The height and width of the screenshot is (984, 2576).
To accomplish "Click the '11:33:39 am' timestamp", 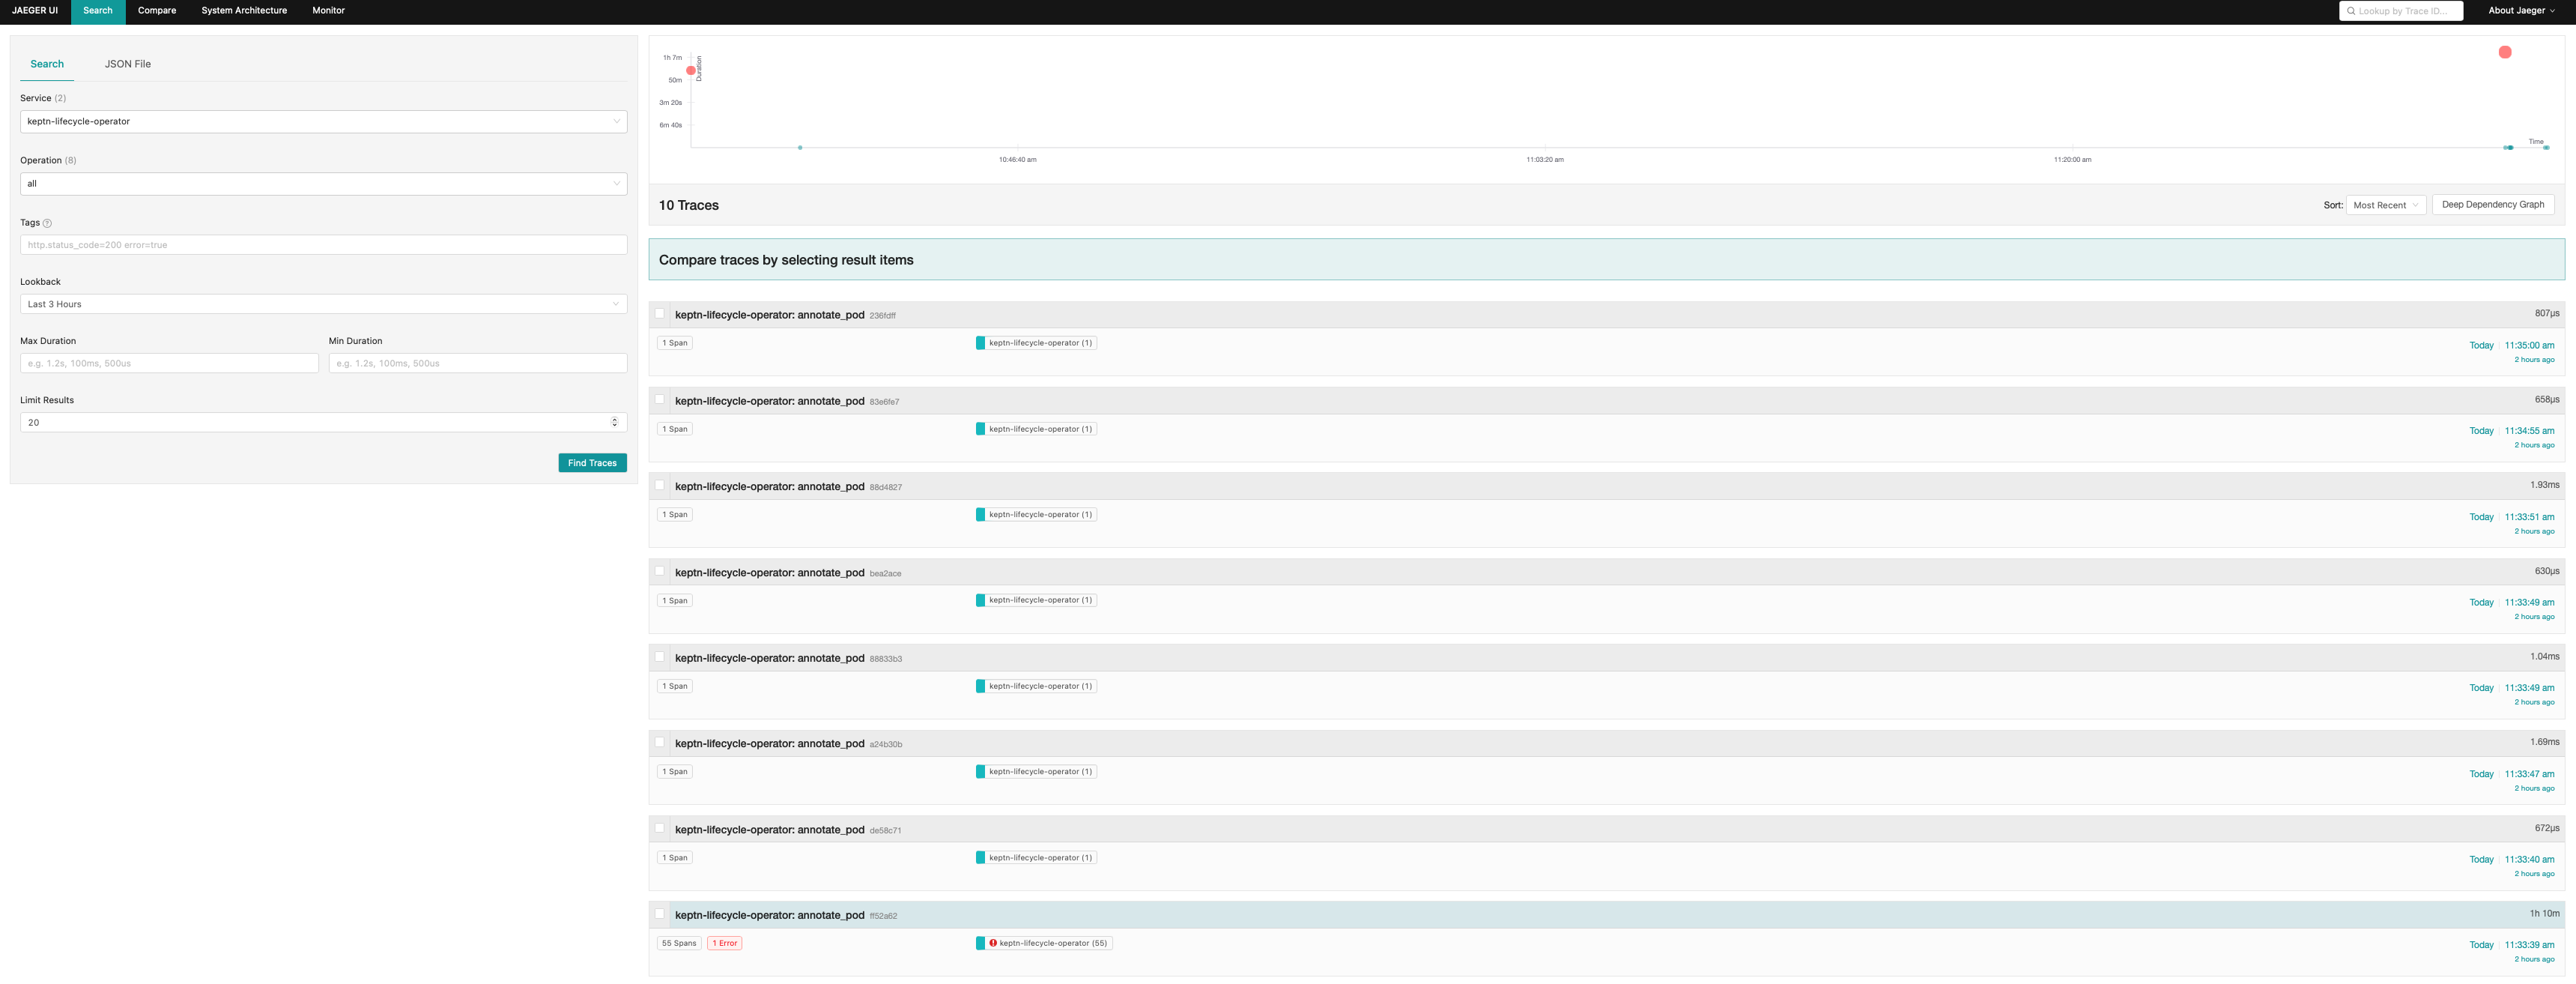I will pos(2529,945).
